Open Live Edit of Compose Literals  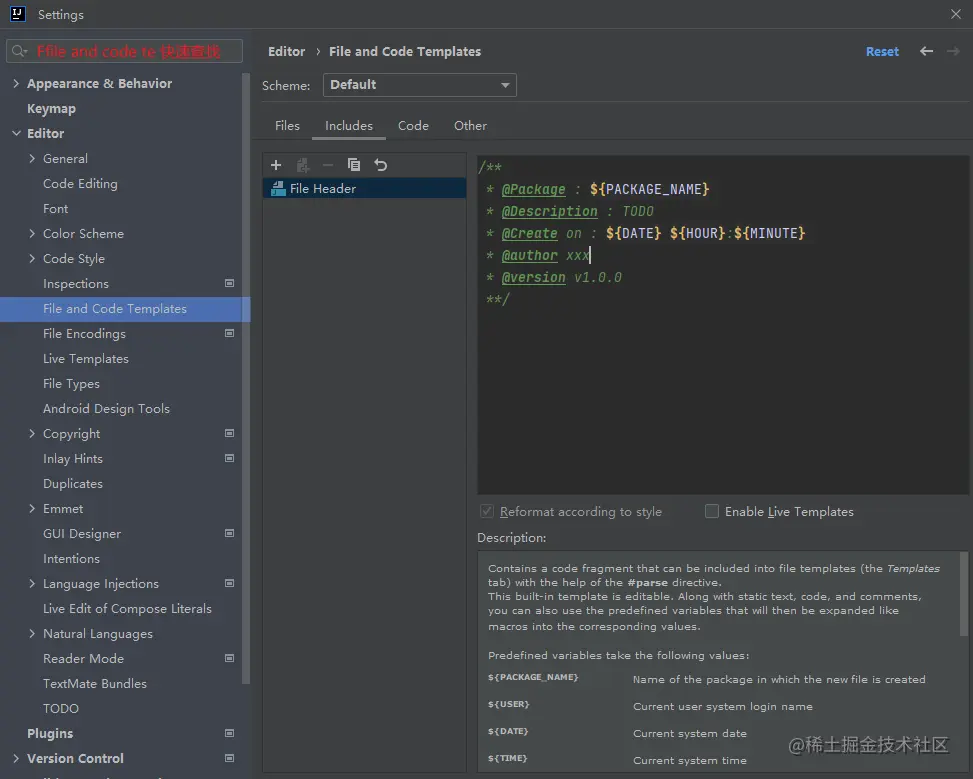point(127,608)
